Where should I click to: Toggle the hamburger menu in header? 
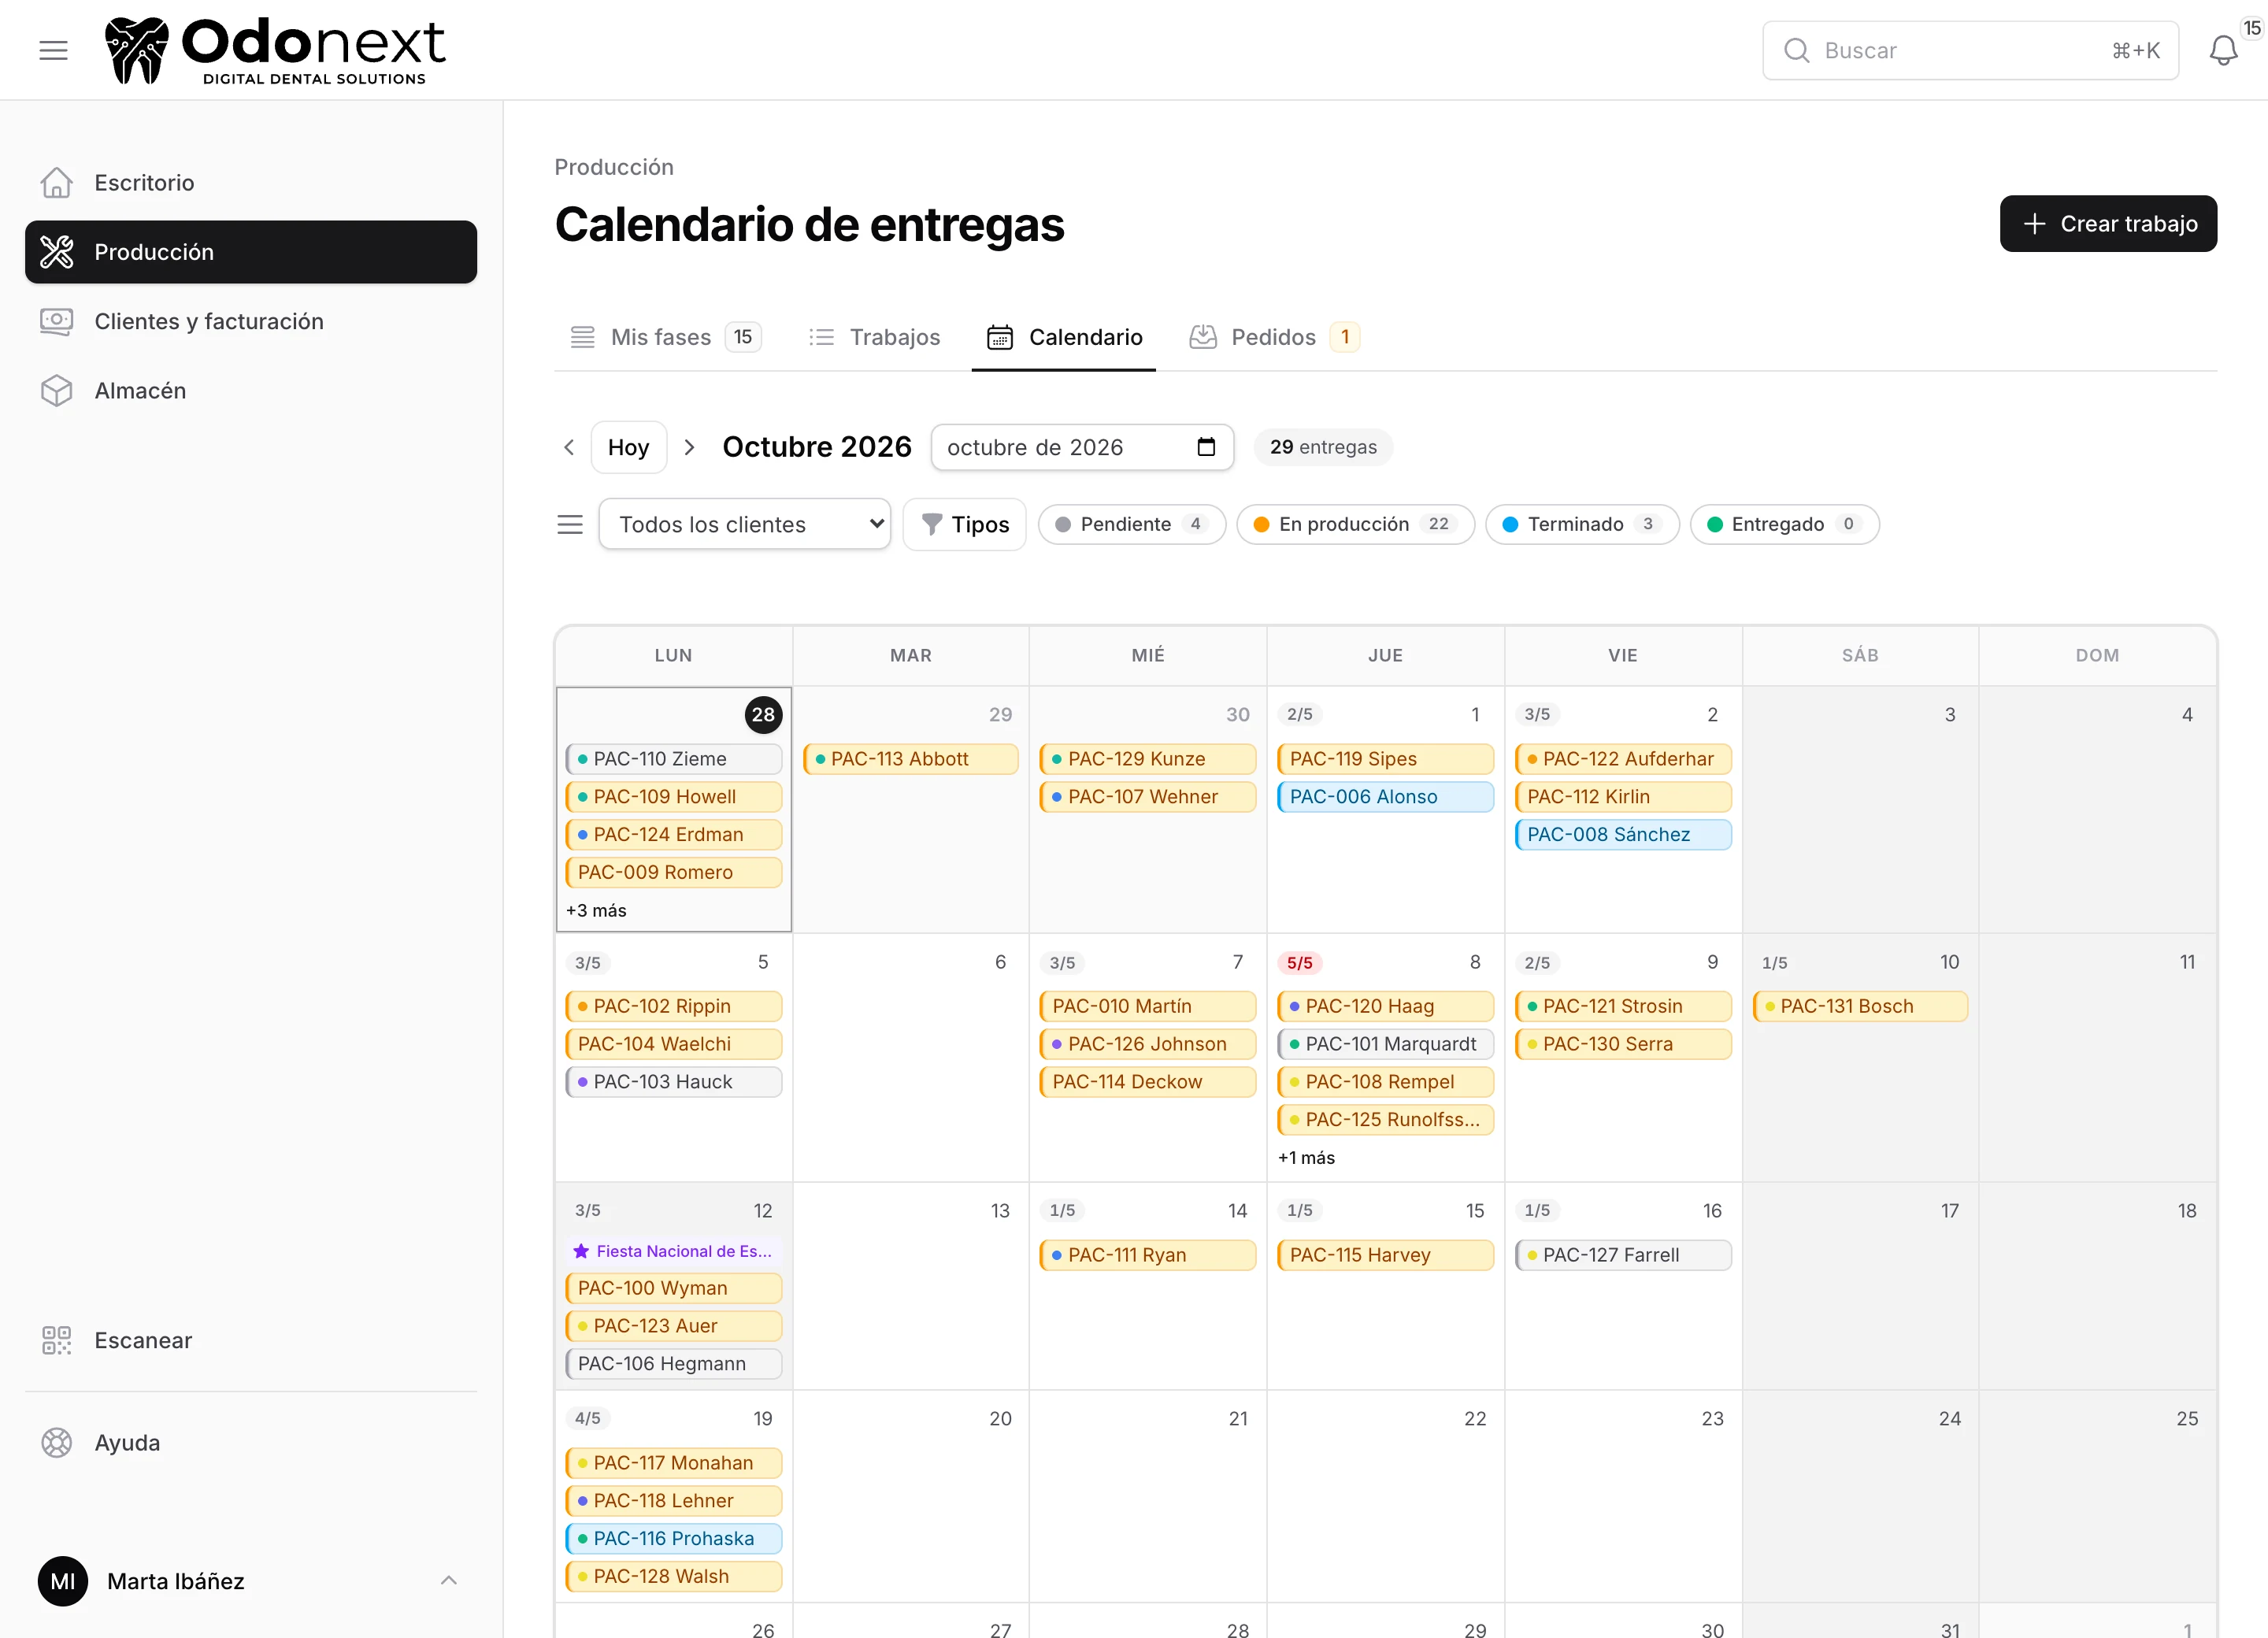[53, 50]
